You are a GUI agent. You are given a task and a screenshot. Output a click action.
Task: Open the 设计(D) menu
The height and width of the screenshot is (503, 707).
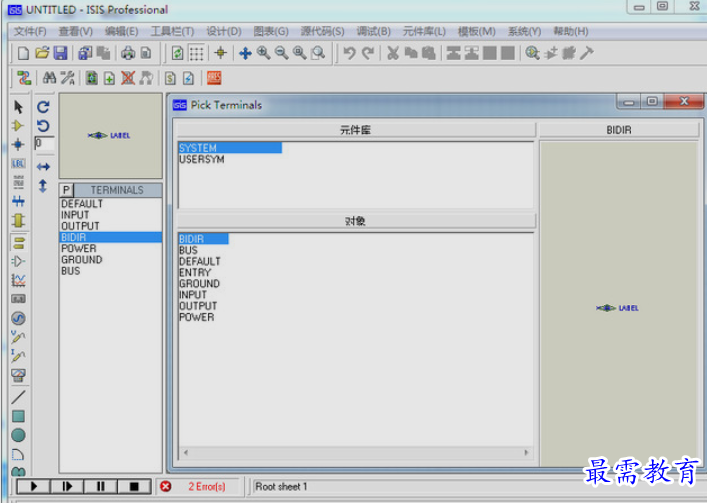coord(224,32)
